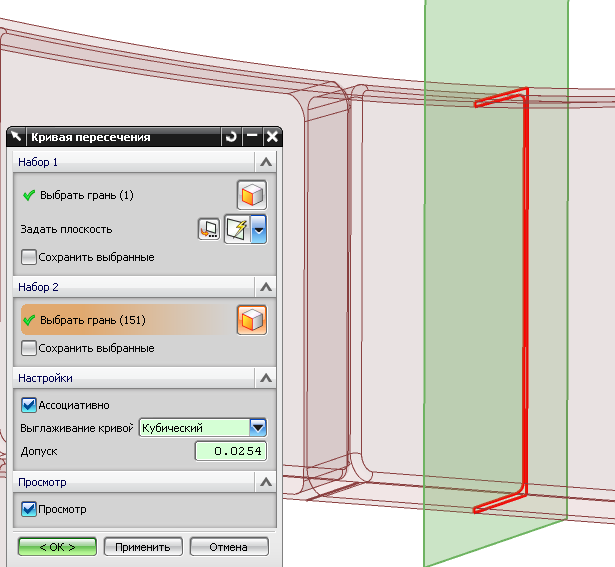Click the dialog arrow icon in the title bar
Screen dimensions: 615x567
pos(16,137)
